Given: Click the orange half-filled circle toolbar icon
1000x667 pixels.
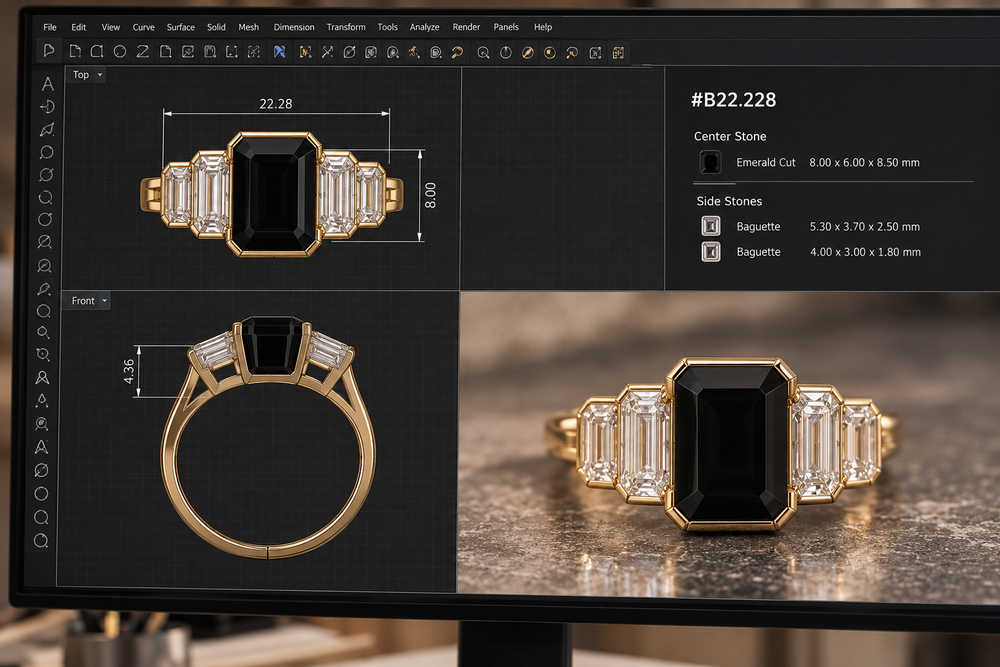Looking at the screenshot, I should tap(550, 53).
